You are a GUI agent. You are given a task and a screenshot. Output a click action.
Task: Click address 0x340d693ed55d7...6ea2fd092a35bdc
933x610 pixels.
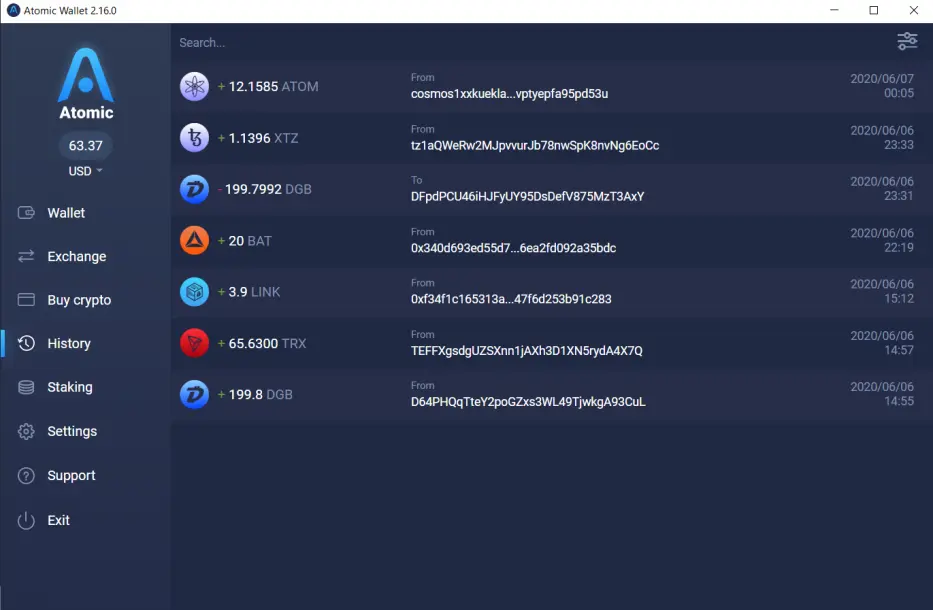pos(514,248)
